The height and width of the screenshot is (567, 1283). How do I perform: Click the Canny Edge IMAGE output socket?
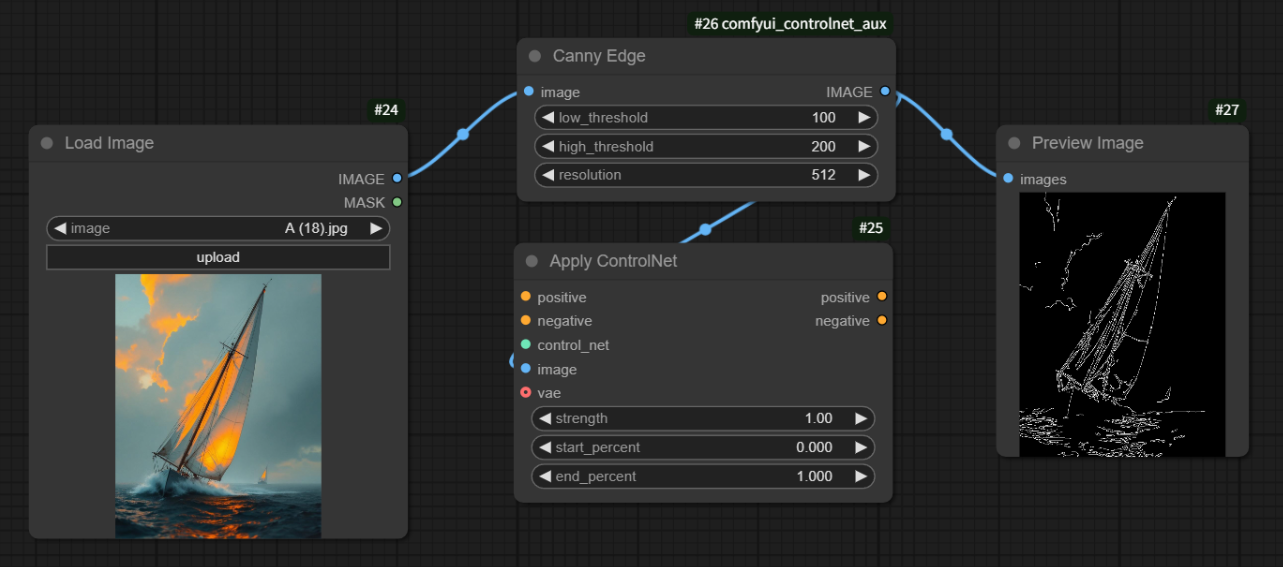click(885, 92)
